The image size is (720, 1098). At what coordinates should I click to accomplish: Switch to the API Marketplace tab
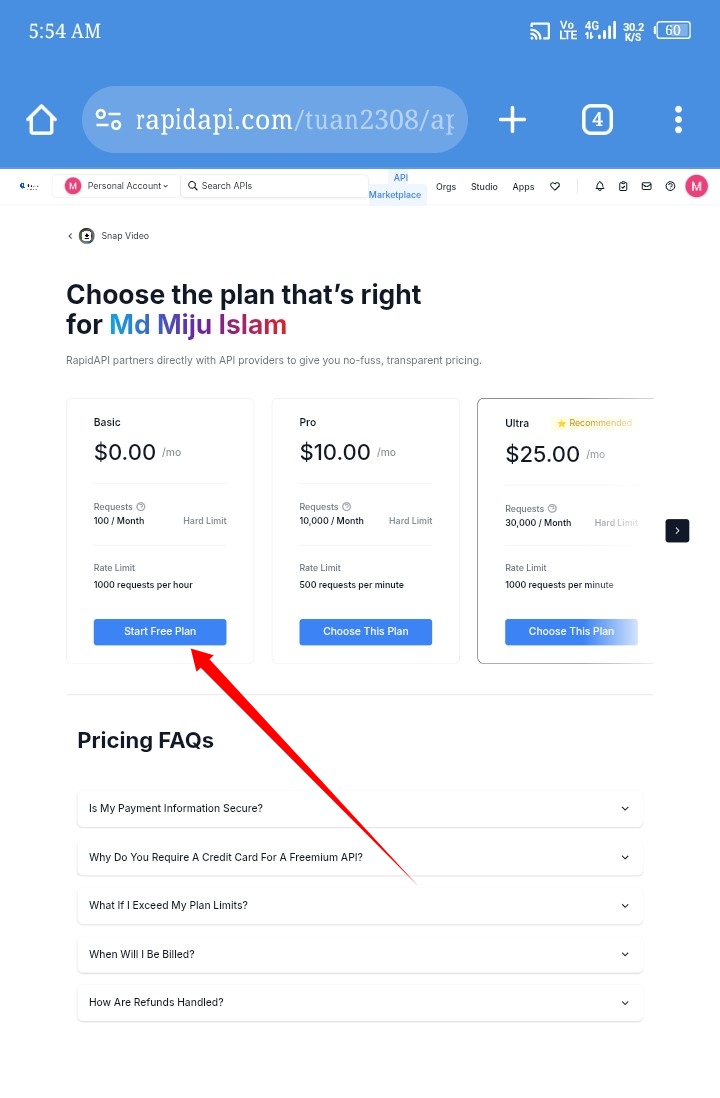(x=396, y=186)
